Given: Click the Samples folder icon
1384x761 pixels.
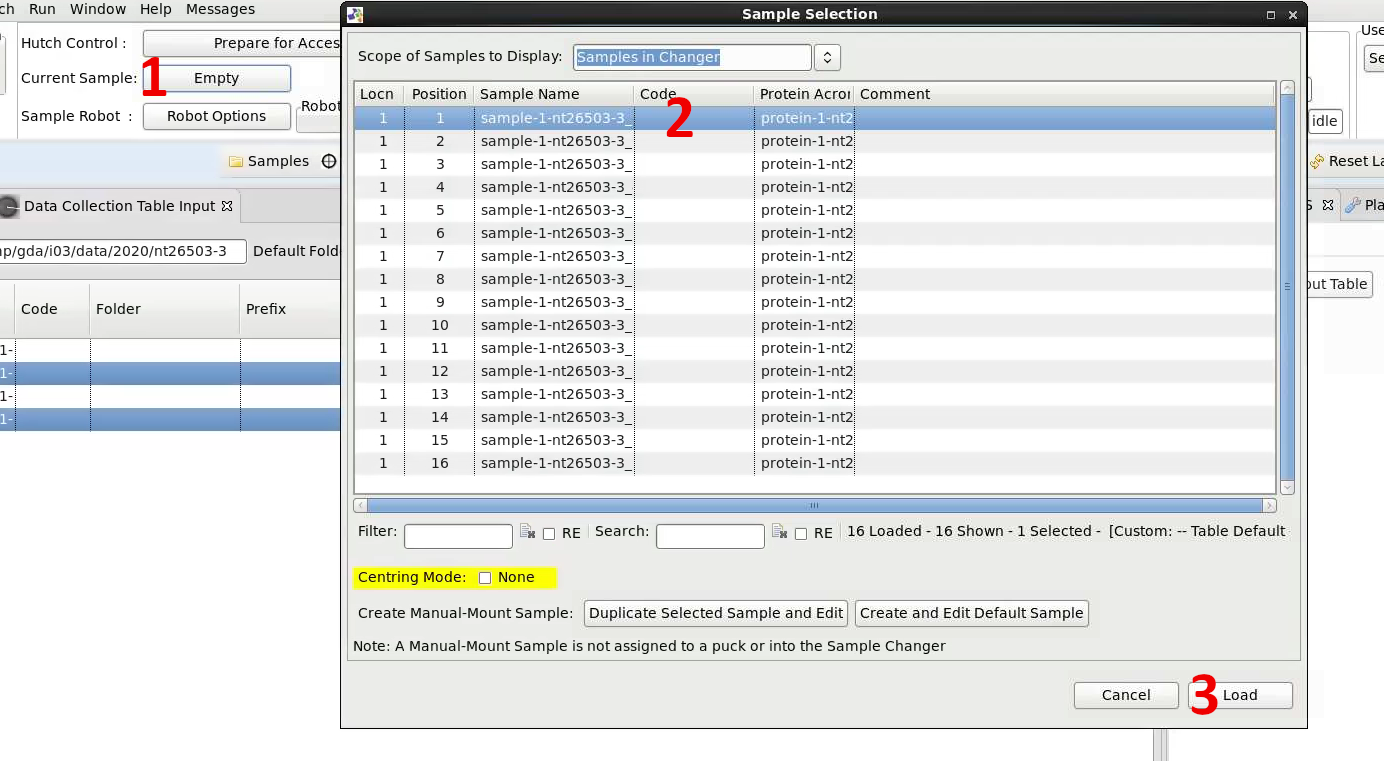Looking at the screenshot, I should tap(236, 160).
